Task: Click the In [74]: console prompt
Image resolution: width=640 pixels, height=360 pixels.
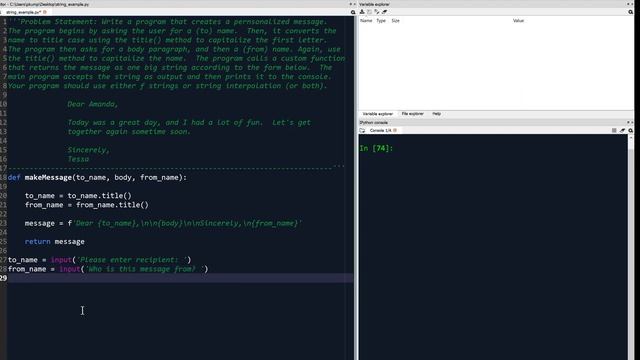Action: click(x=376, y=148)
